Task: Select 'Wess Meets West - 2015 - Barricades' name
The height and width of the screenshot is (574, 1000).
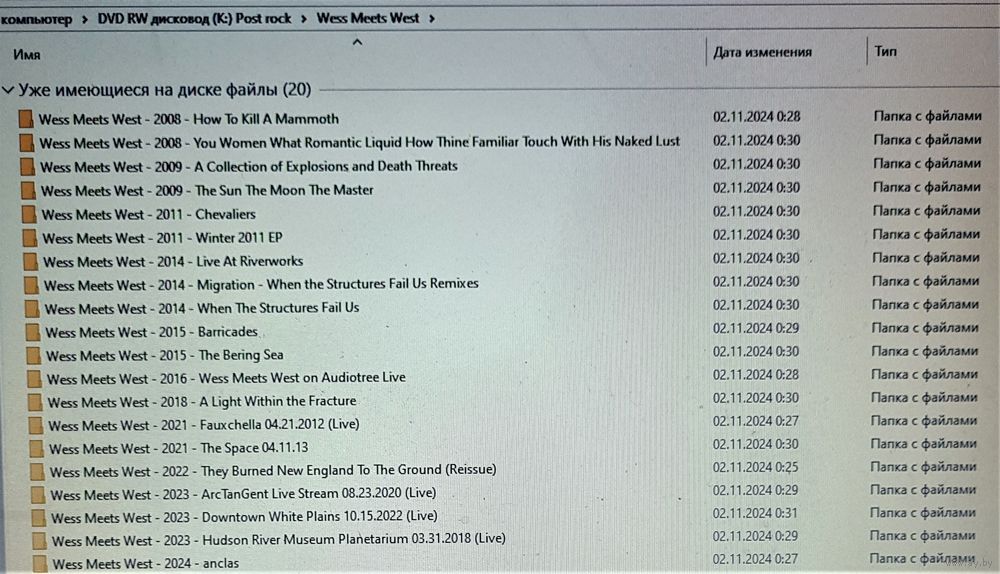Action: [x=151, y=332]
